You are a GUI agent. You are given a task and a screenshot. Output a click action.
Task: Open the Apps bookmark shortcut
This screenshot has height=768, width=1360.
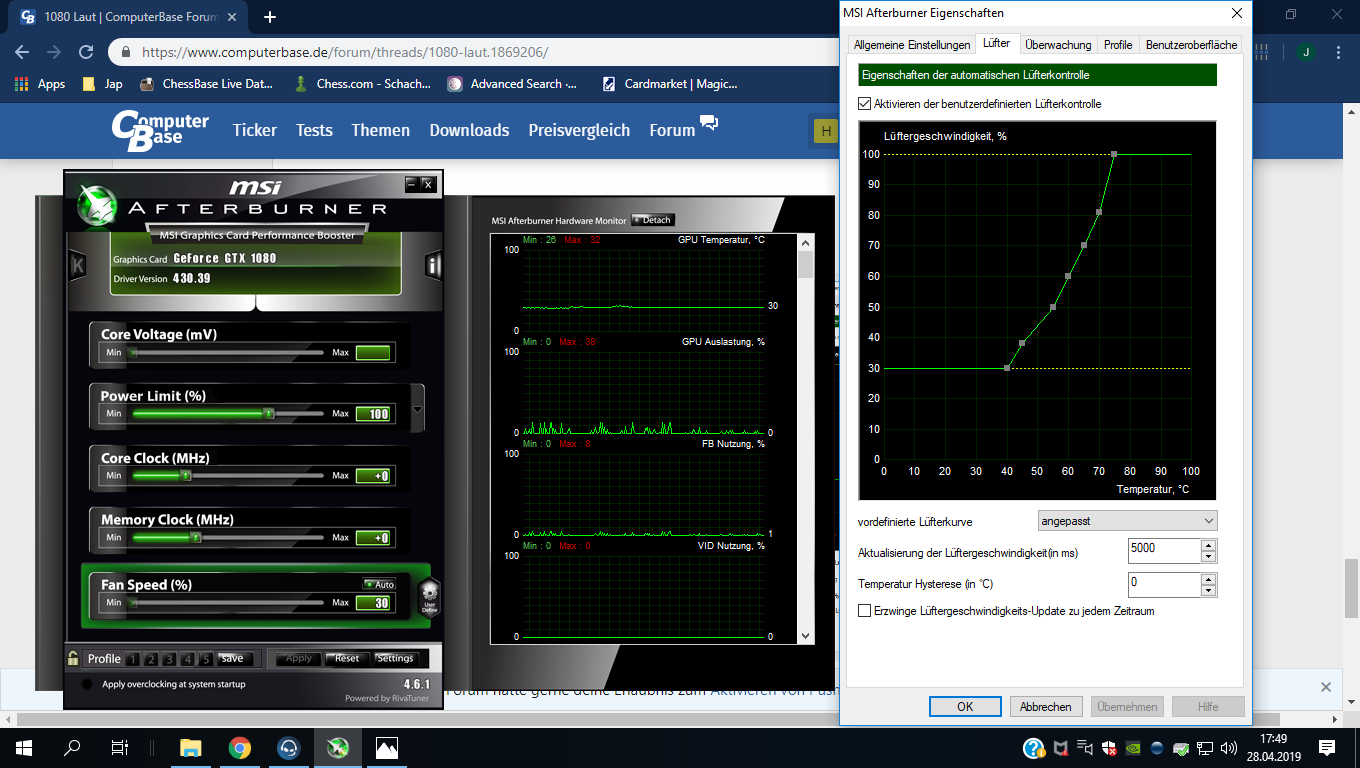point(40,84)
